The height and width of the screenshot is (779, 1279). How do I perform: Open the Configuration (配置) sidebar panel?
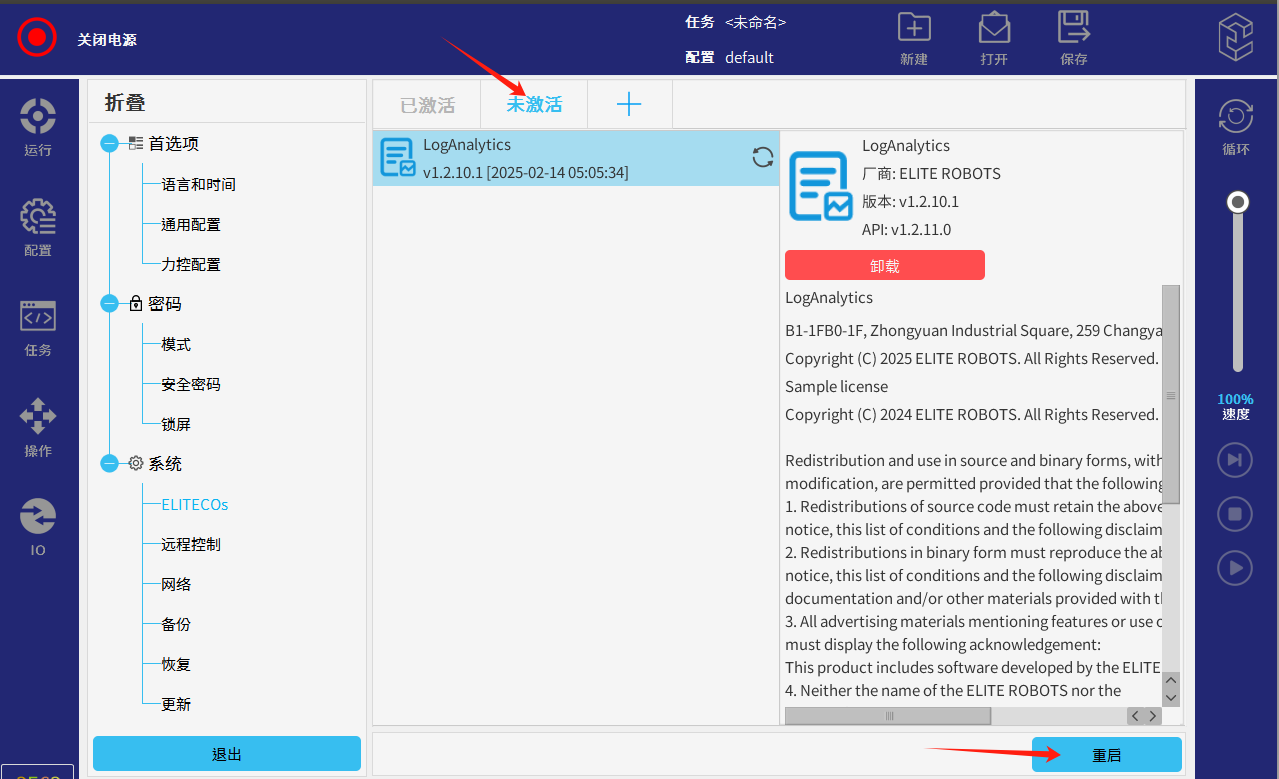coord(38,227)
